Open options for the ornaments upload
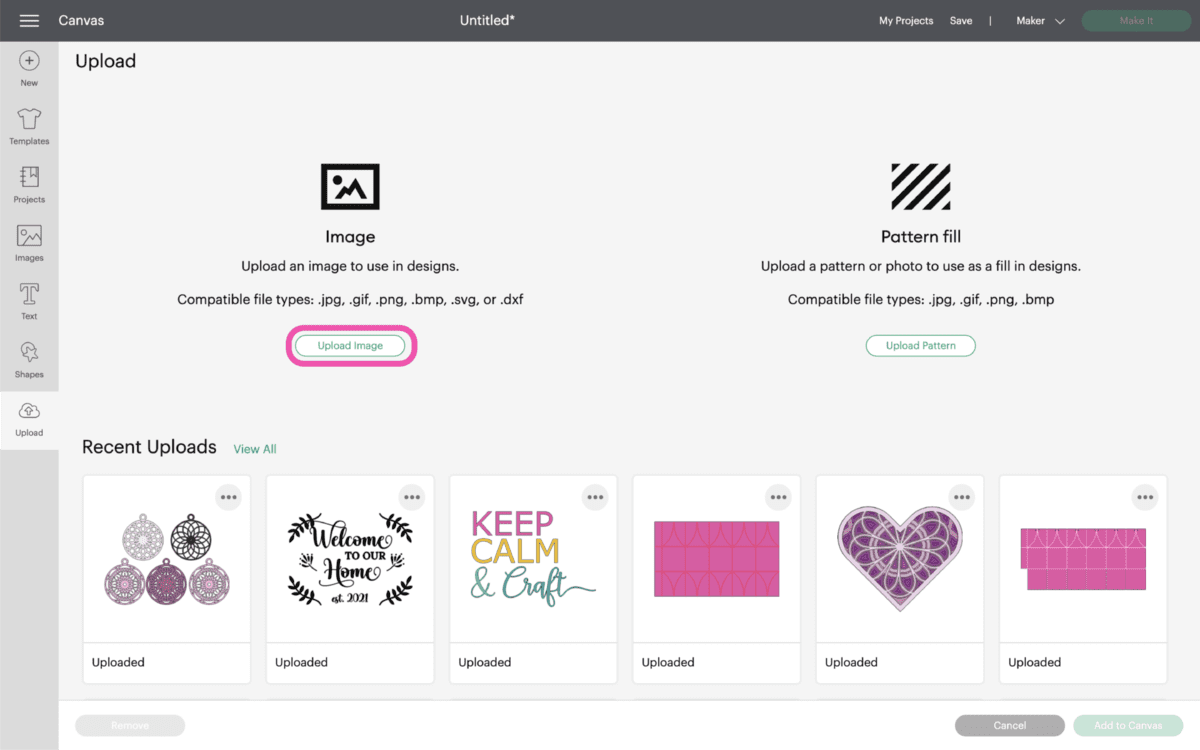Screen dimensions: 1200x750 point(229,497)
